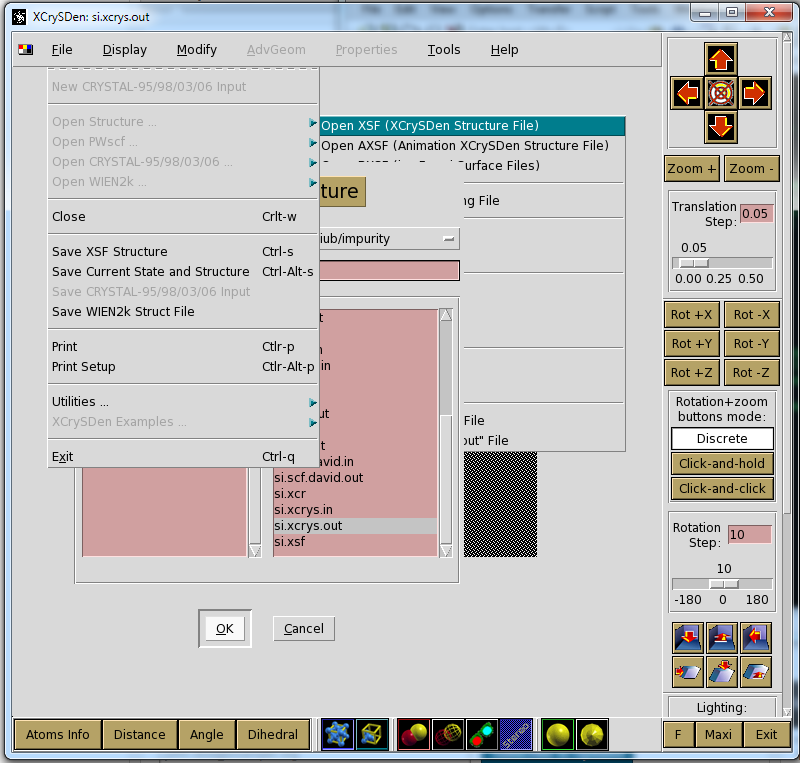Click the center/reset target icon
Screen dimensions: 800x763
(720, 93)
